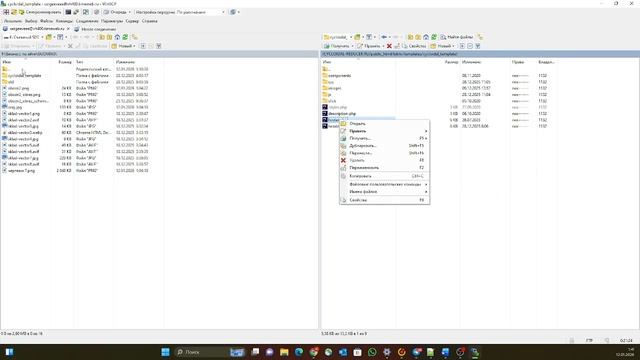Click remote panel select files plus icon
The height and width of the screenshot is (360, 640).
462,46
